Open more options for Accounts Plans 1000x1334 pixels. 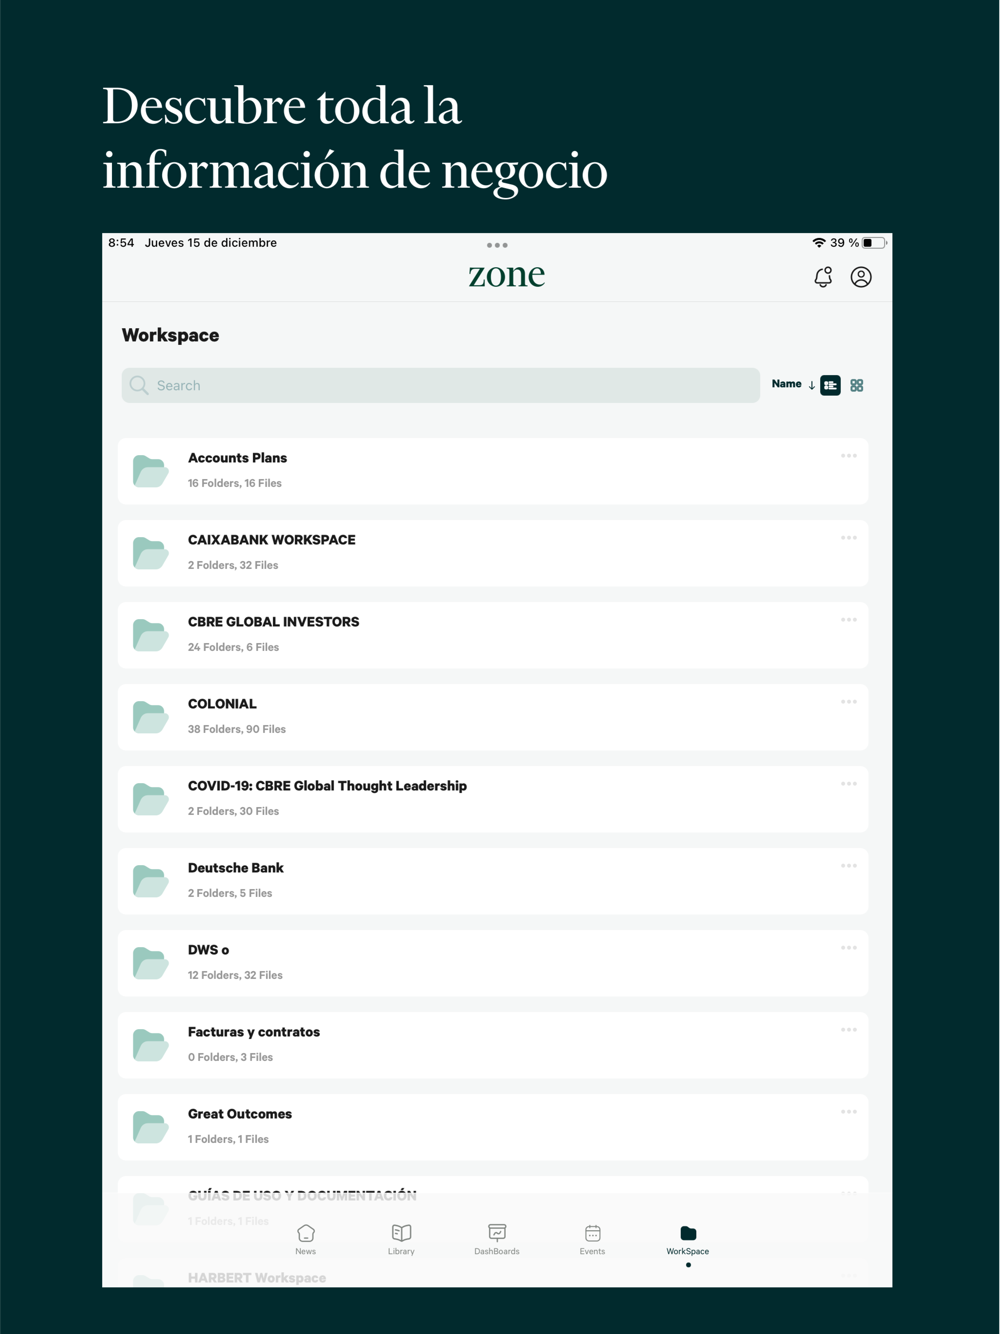[849, 456]
